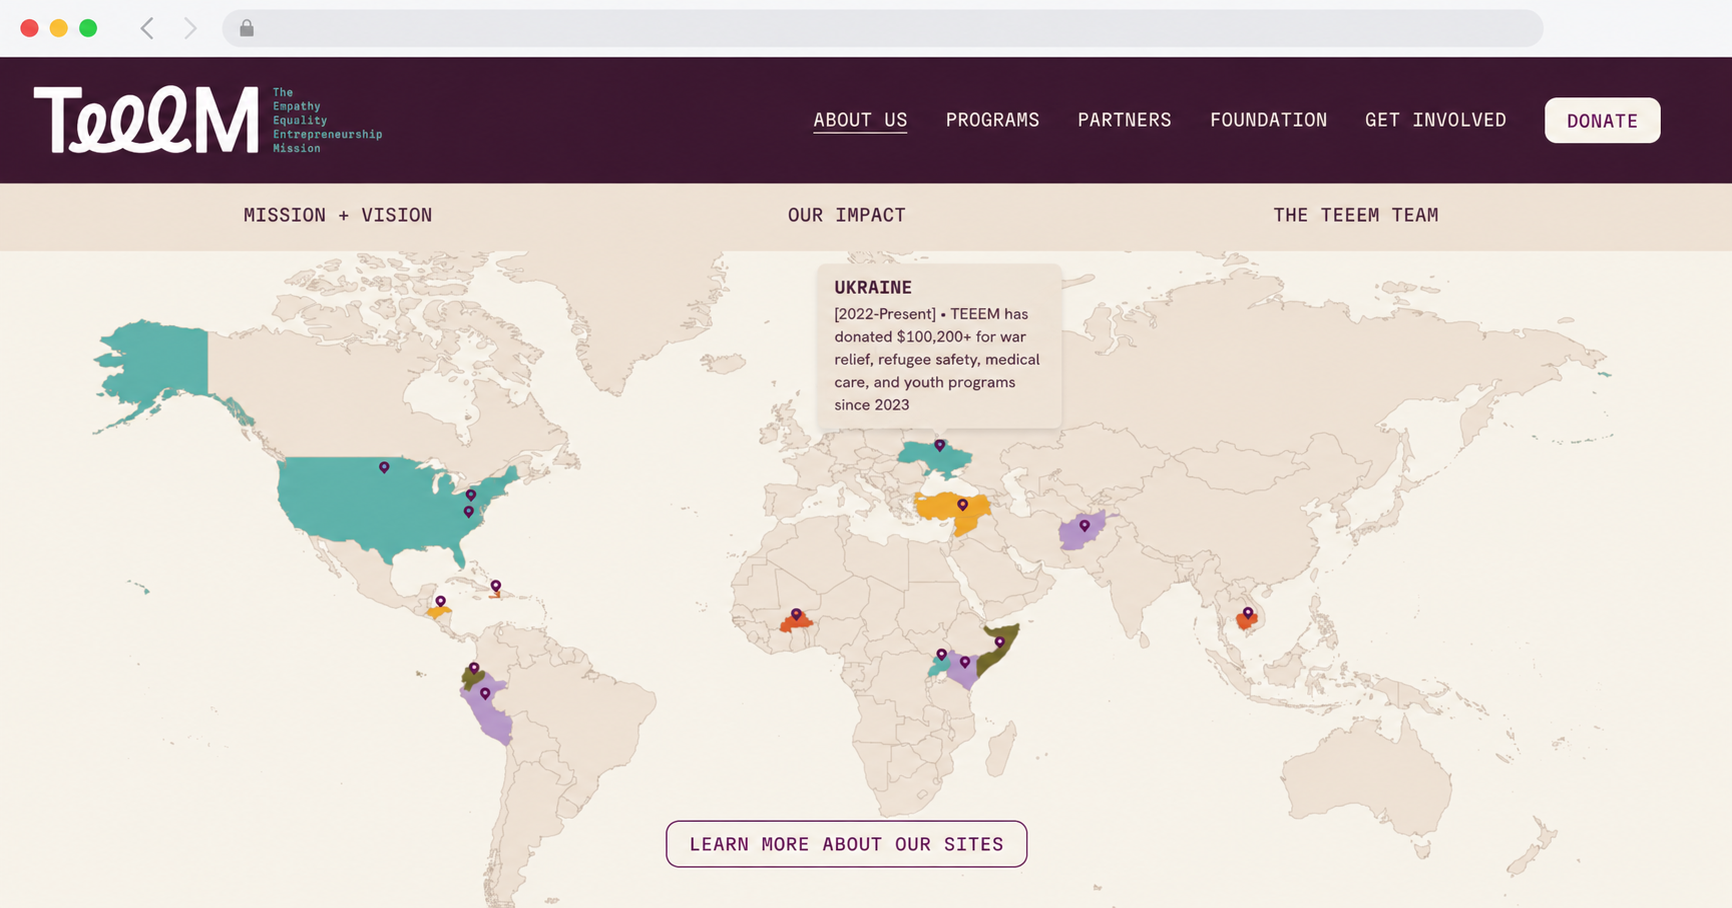The width and height of the screenshot is (1732, 908).
Task: Open the Get Involved menu
Action: pos(1435,120)
